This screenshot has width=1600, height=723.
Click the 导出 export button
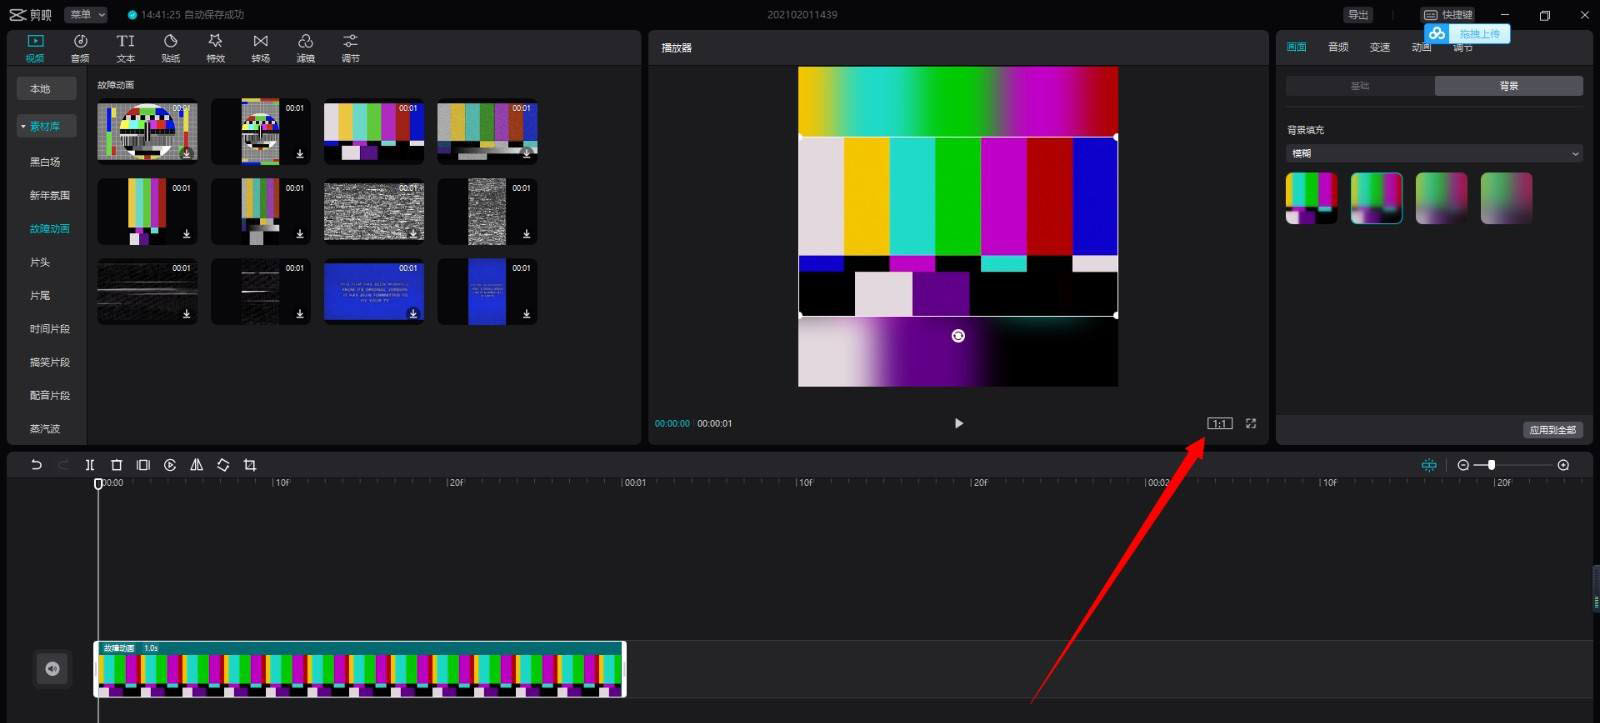1357,14
